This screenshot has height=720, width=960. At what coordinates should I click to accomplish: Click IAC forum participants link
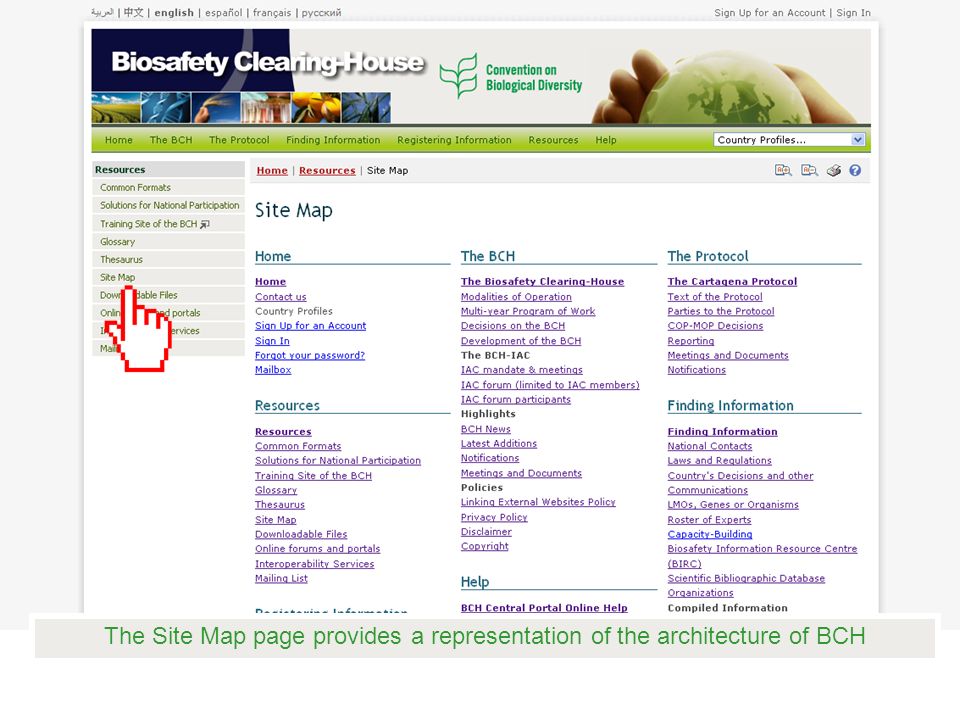pyautogui.click(x=516, y=399)
